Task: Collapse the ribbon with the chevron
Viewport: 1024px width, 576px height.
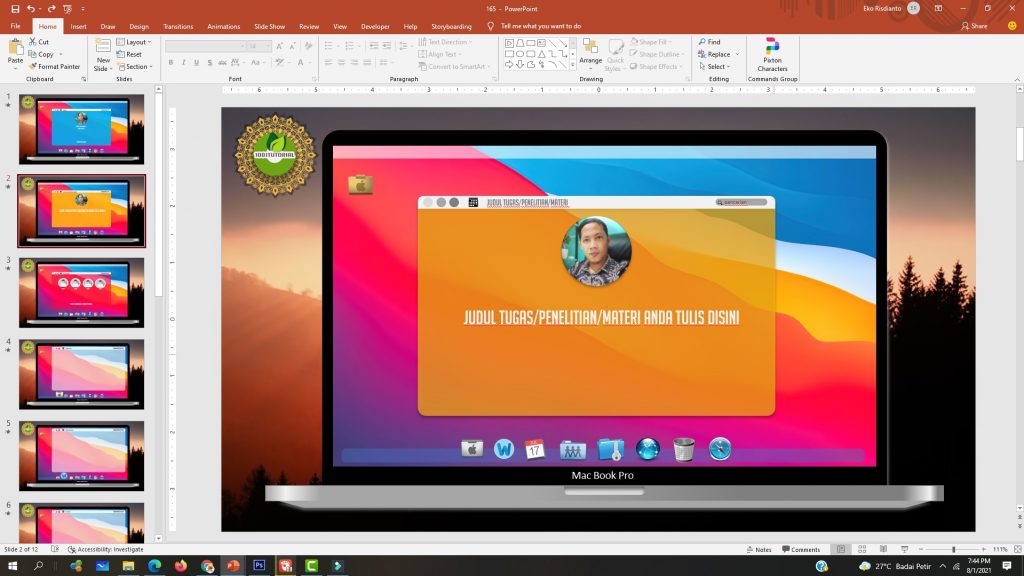Action: (x=1017, y=80)
